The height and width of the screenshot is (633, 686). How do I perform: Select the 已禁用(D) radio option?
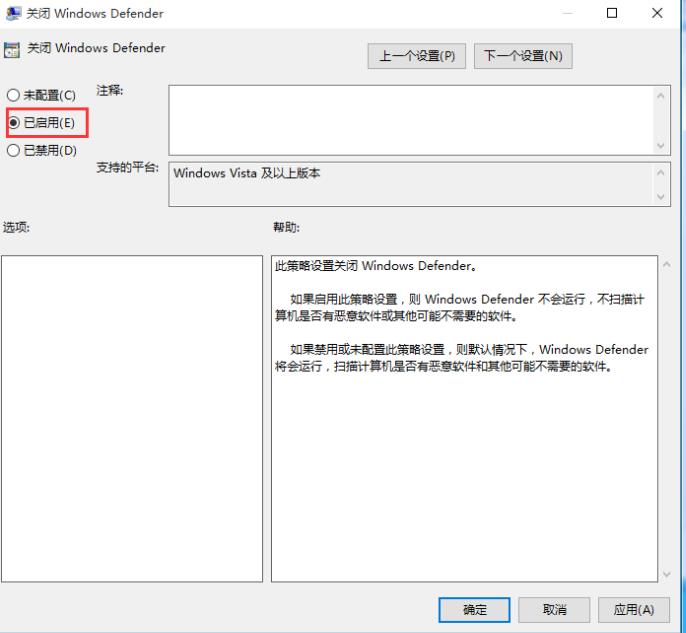[42, 150]
